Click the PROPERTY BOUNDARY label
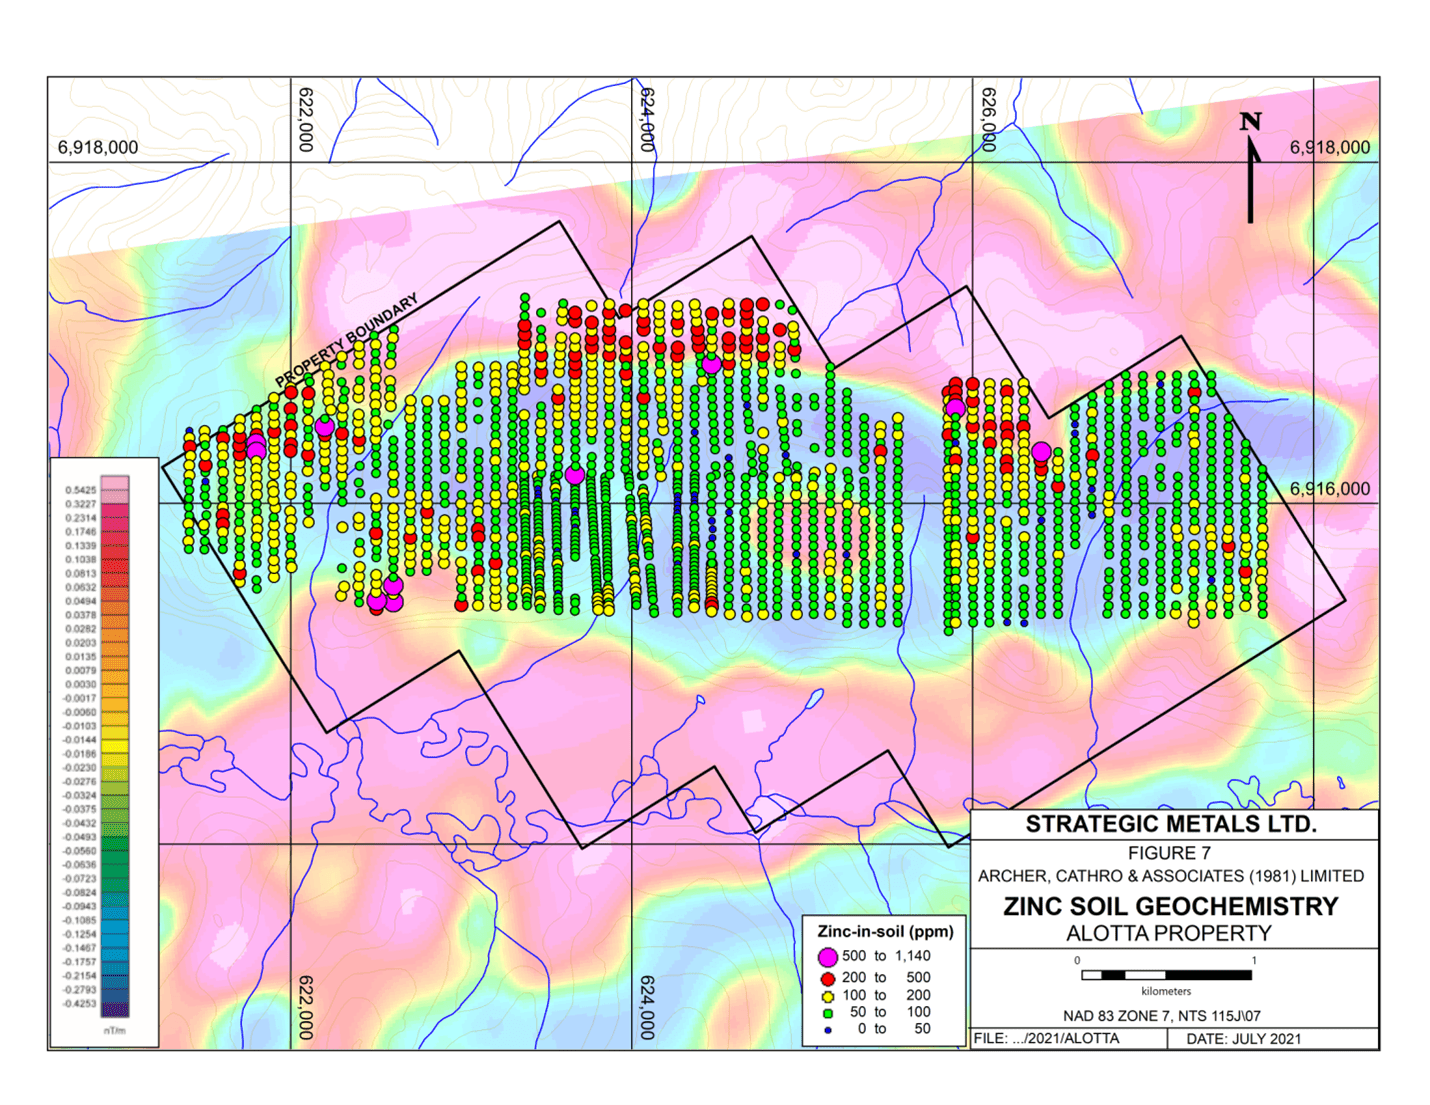 [x=346, y=341]
